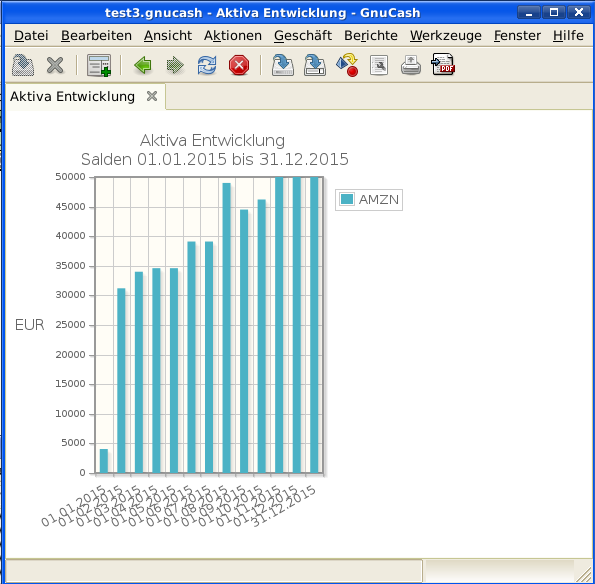Select the Aktiva Entwicklung tab
The image size is (595, 584).
point(72,97)
